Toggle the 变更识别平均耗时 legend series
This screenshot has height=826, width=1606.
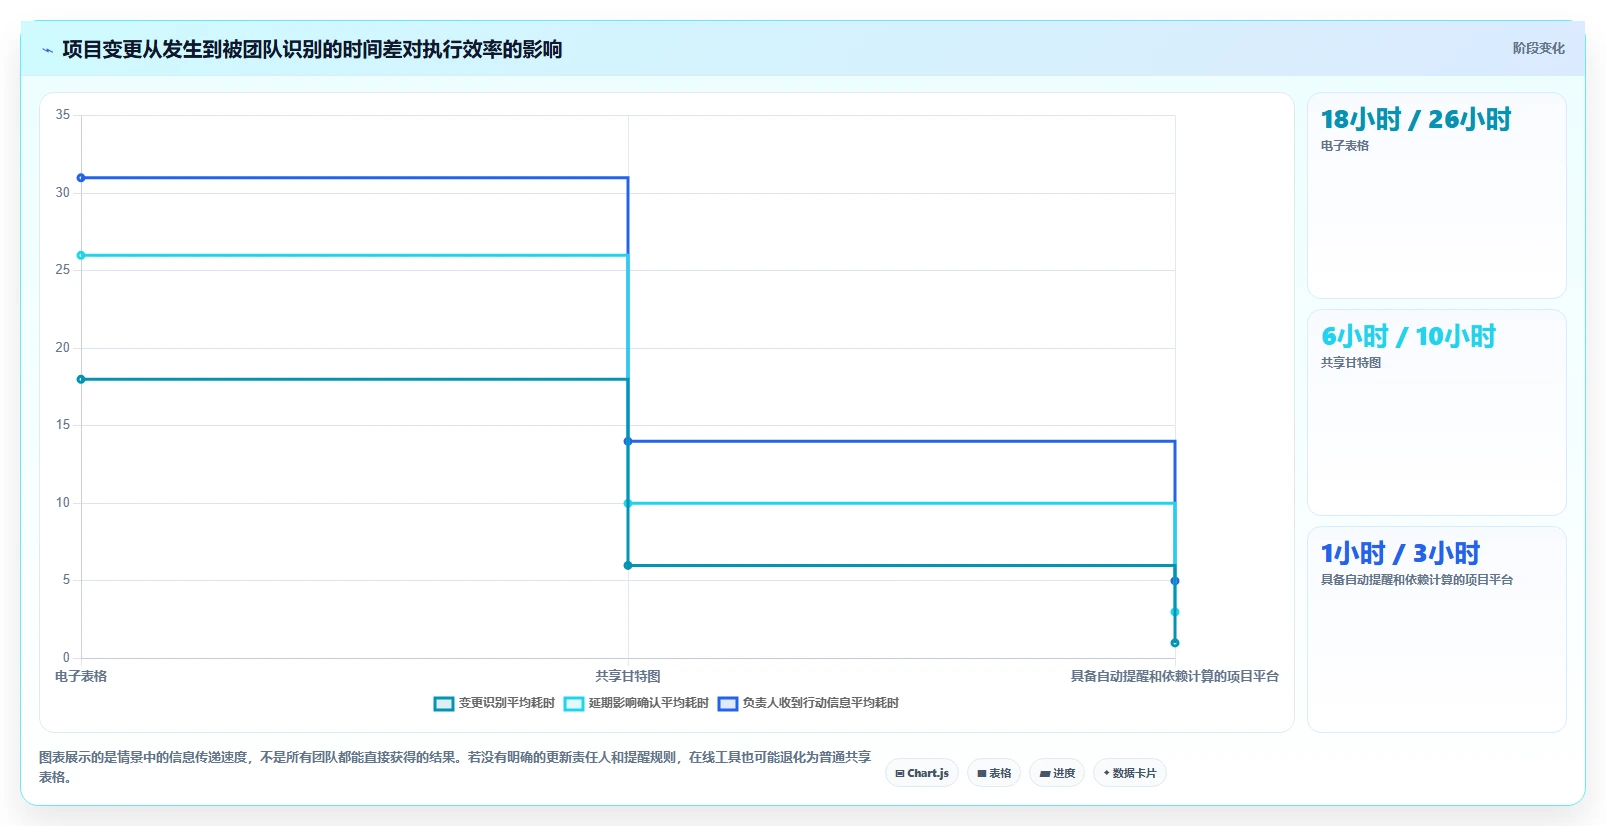[494, 703]
